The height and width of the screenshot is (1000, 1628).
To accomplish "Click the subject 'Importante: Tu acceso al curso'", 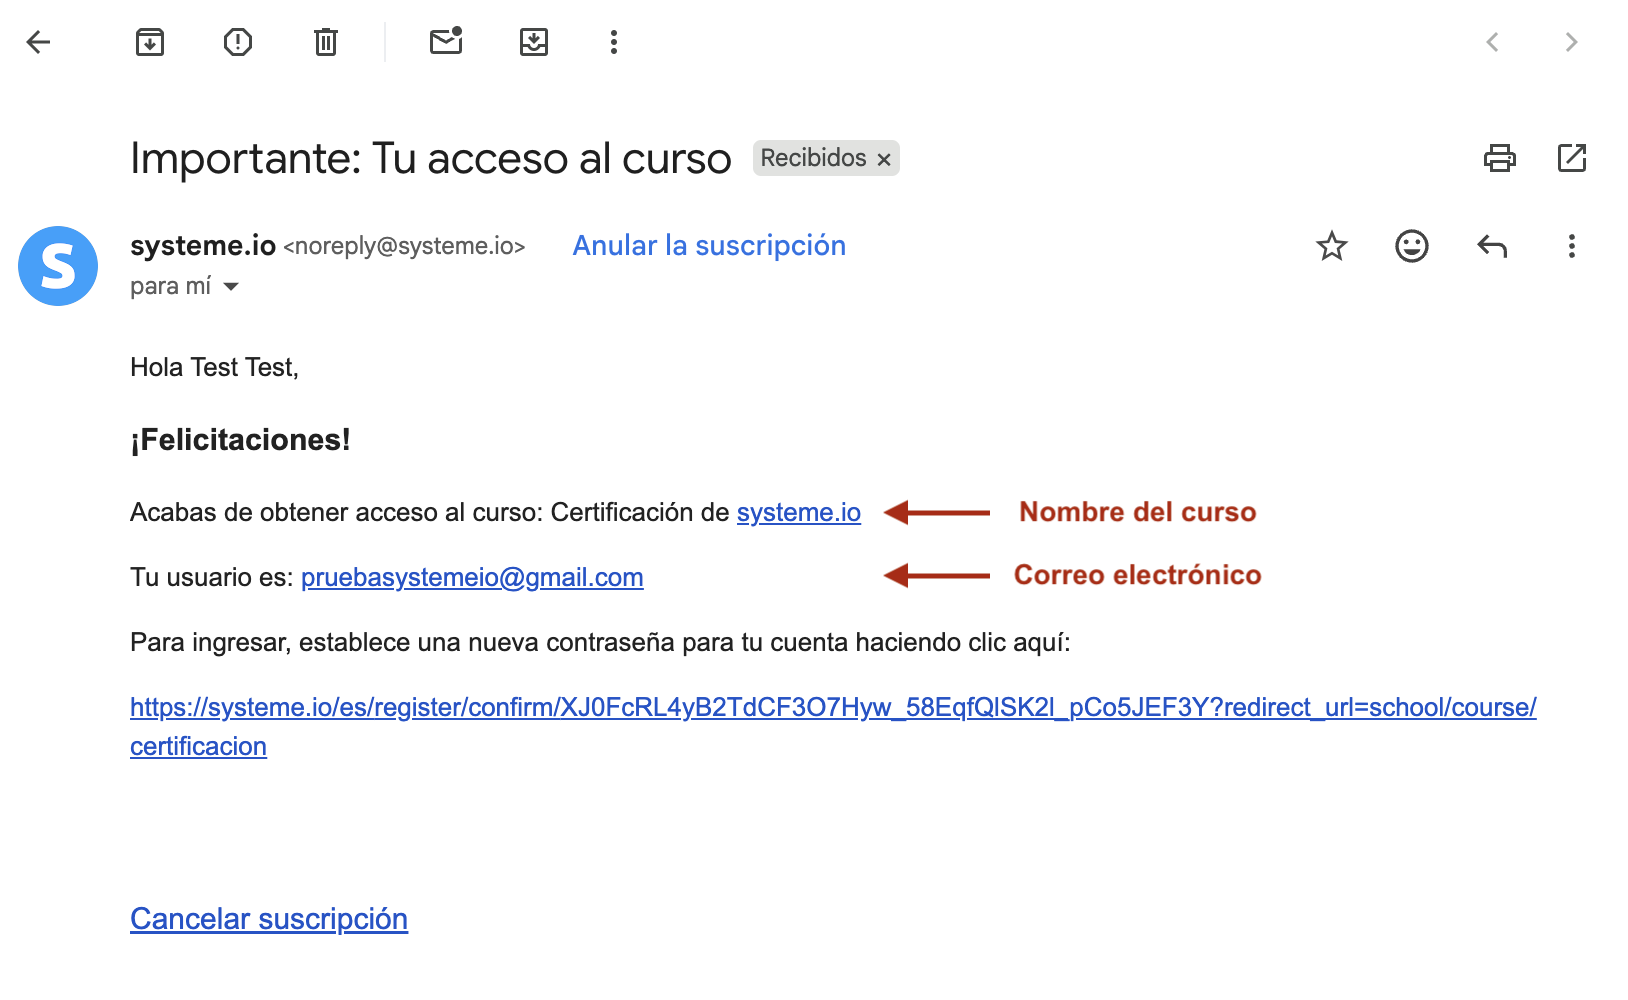I will [x=431, y=158].
